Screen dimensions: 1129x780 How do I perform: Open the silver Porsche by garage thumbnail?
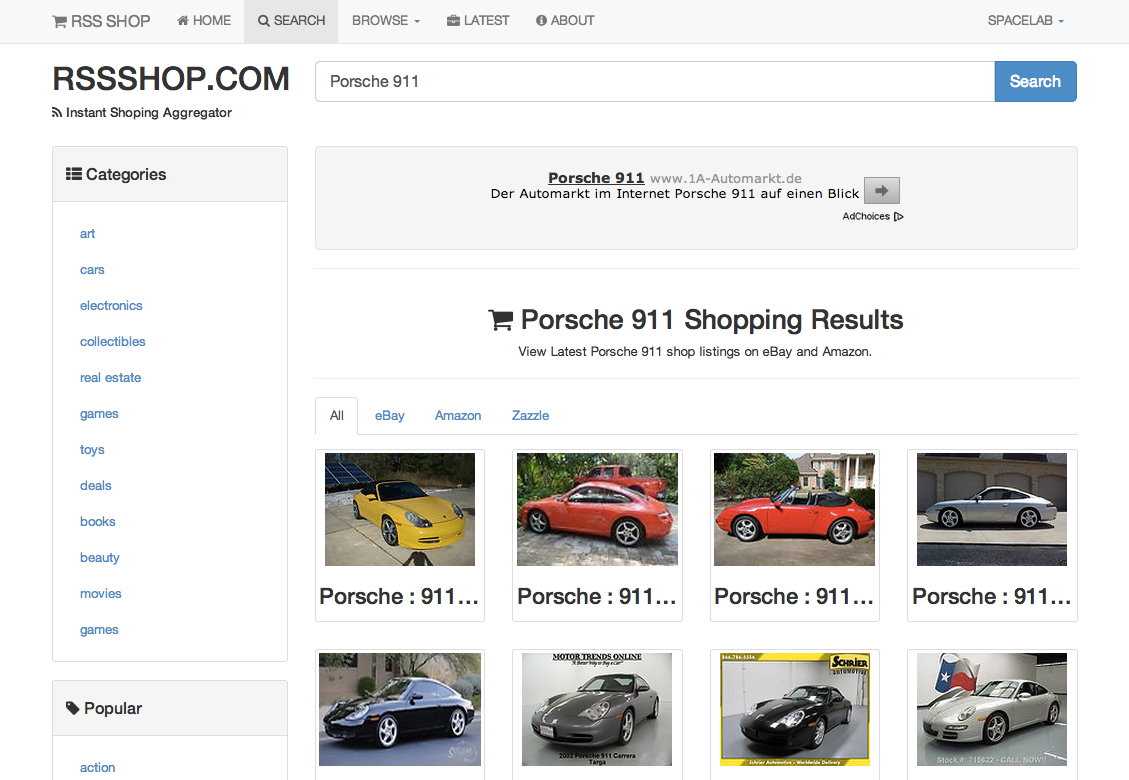(x=991, y=509)
